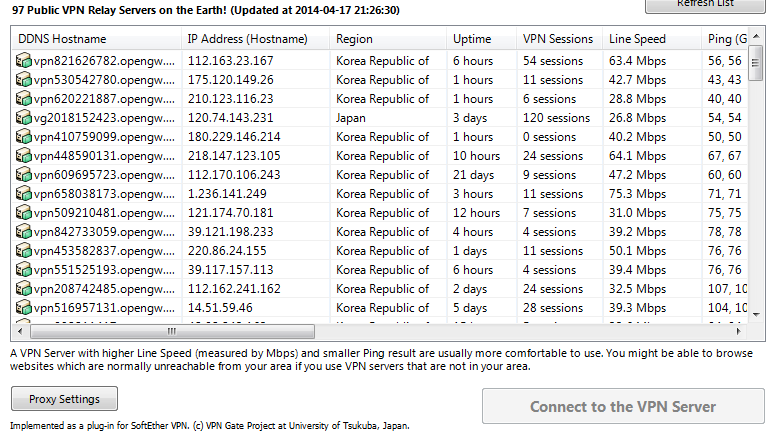Viewport: 774px width, 435px height.
Task: Click the server icon for vpn821626782
Action: 24,61
